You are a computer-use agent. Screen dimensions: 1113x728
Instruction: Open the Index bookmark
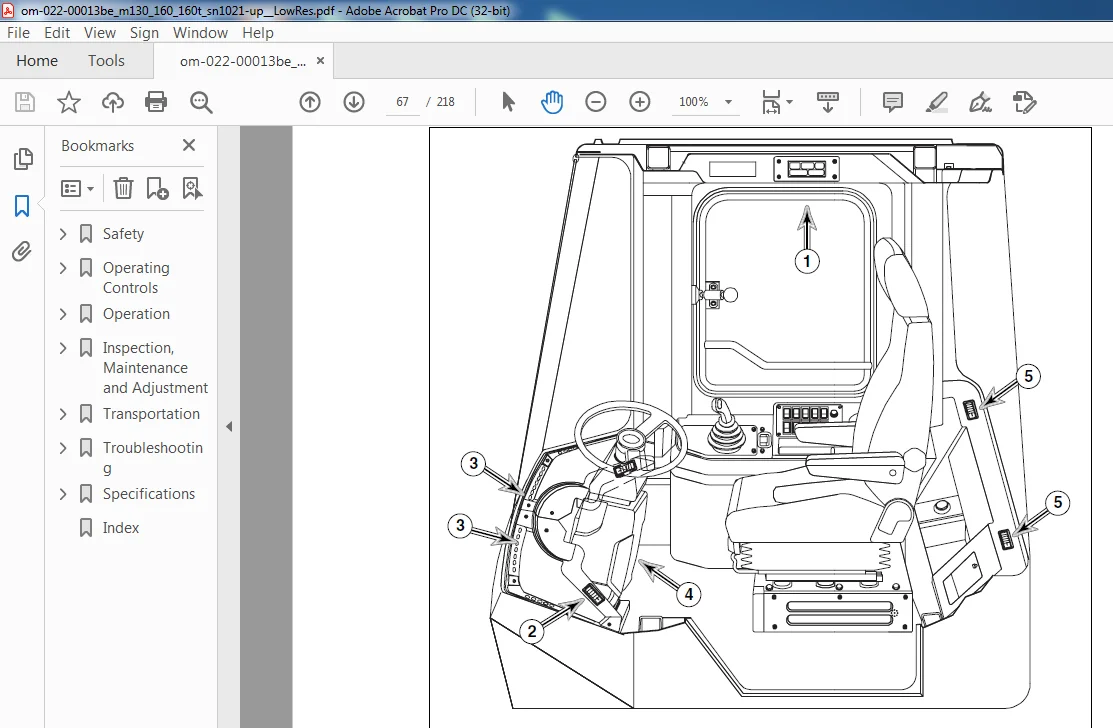click(121, 529)
